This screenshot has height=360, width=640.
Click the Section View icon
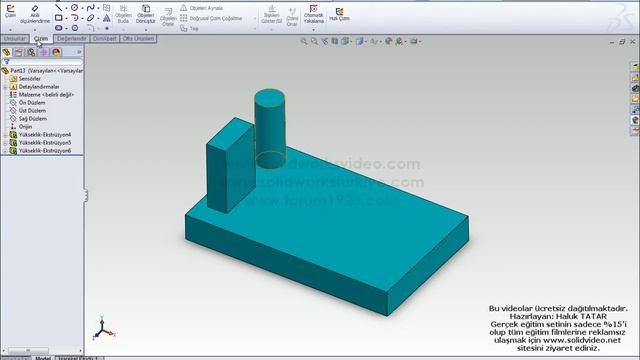(335, 41)
